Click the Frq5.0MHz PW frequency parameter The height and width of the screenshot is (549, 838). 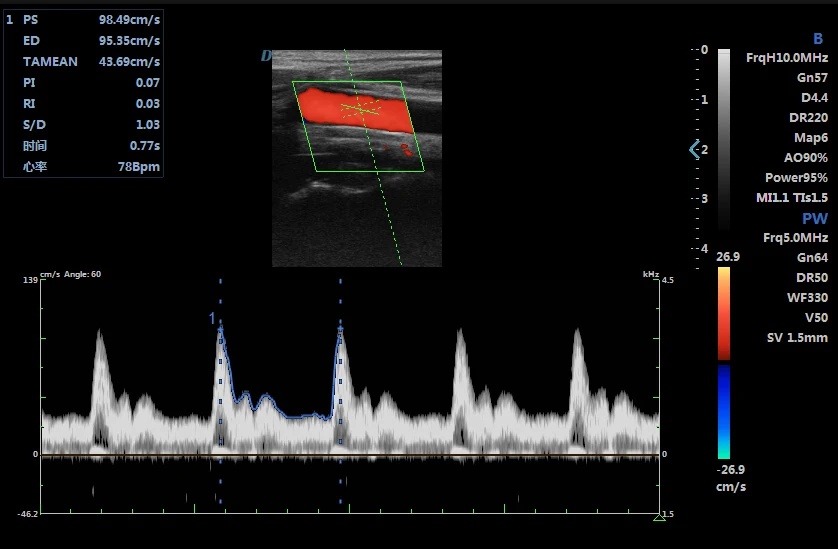click(x=795, y=238)
